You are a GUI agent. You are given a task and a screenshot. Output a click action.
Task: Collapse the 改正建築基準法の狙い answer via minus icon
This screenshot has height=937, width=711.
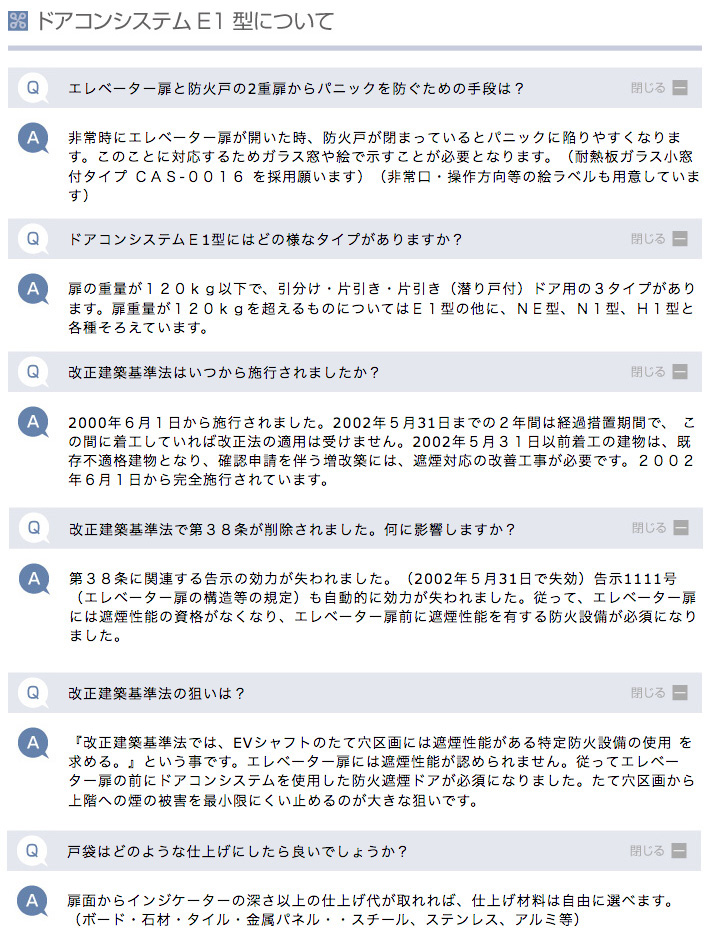pyautogui.click(x=680, y=693)
